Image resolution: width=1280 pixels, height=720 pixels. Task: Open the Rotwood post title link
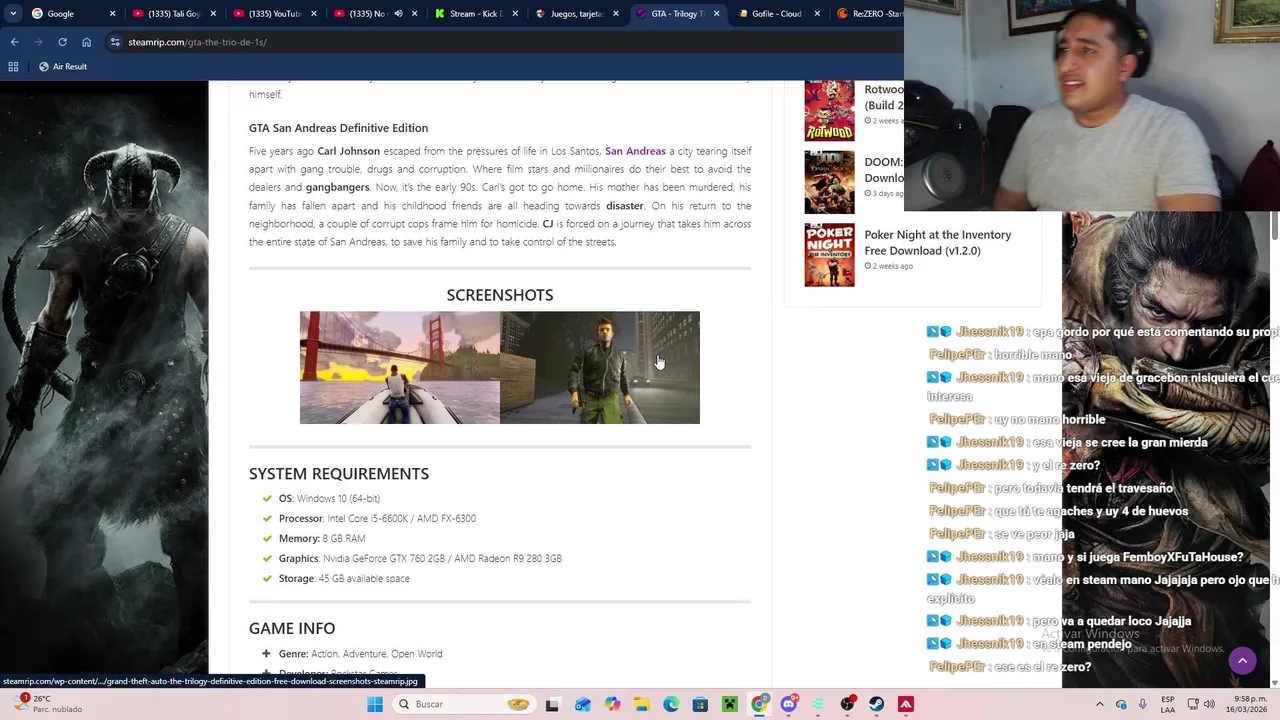[x=884, y=97]
